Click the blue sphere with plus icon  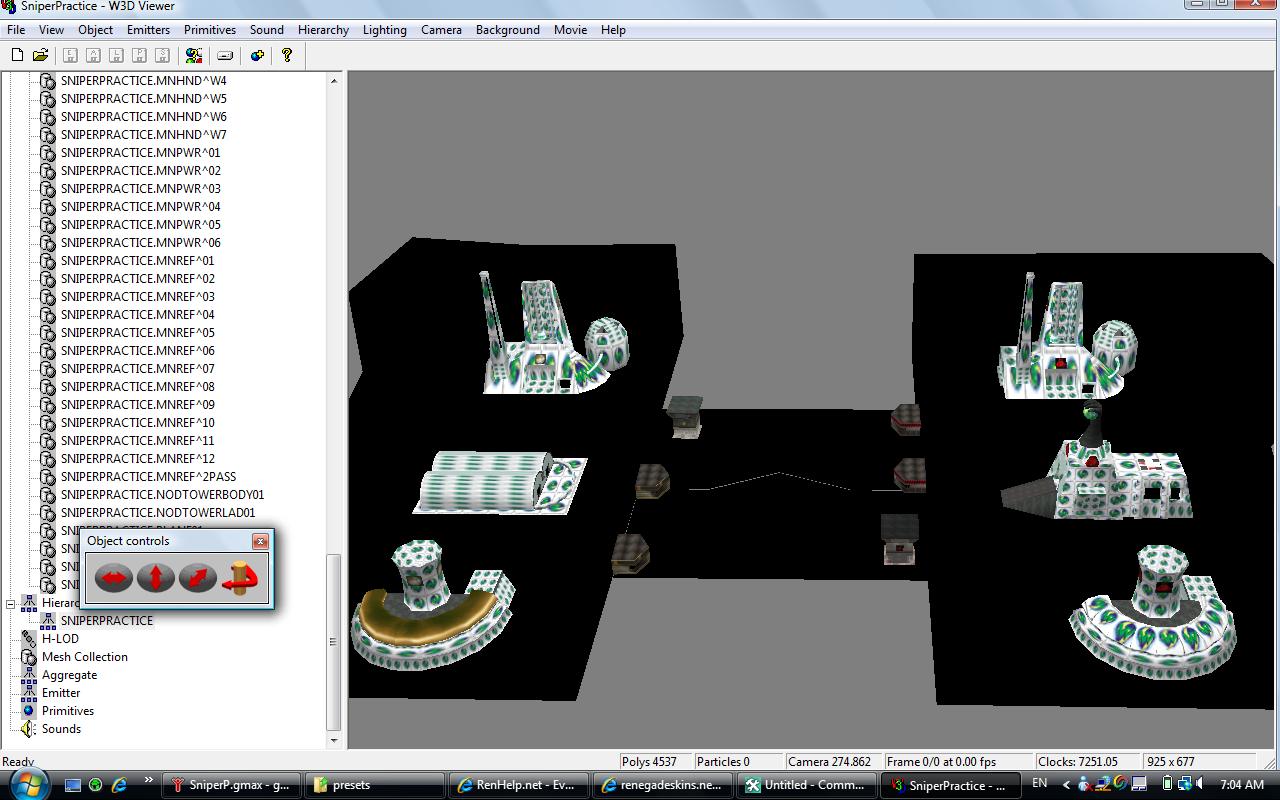[x=257, y=55]
